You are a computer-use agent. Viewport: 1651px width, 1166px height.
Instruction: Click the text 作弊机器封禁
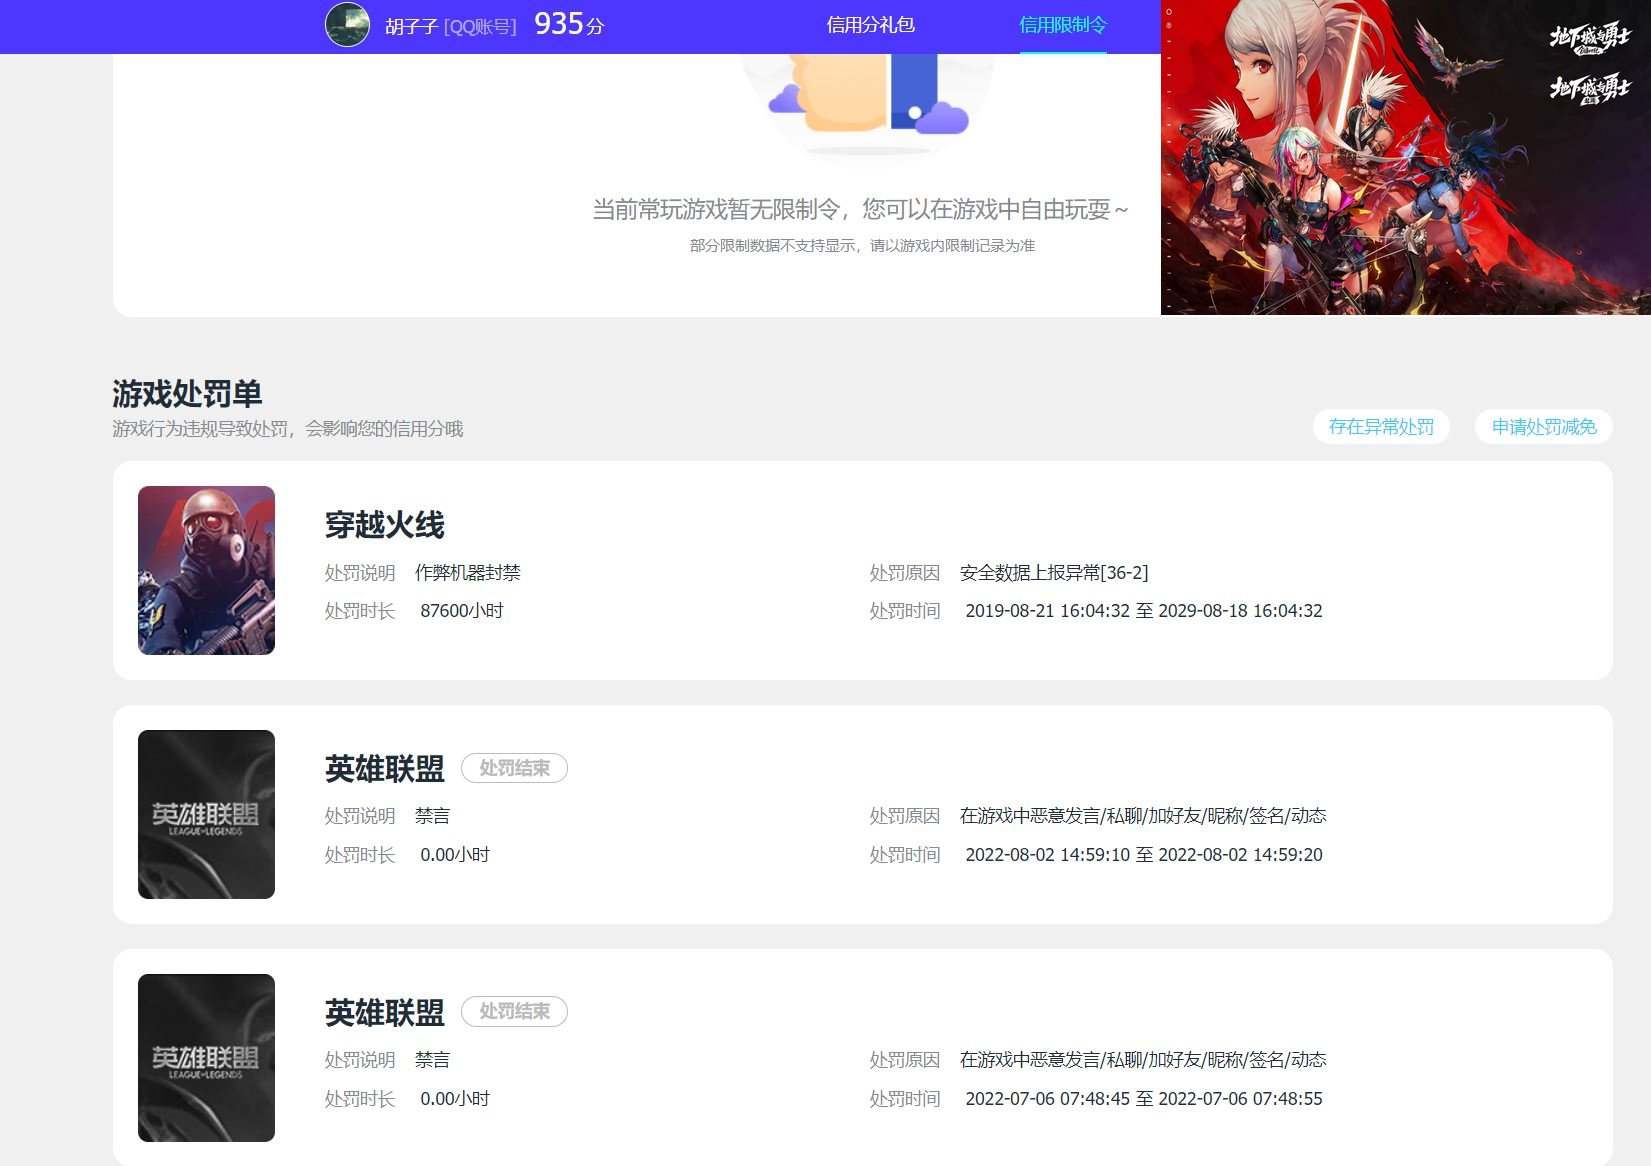[x=468, y=573]
